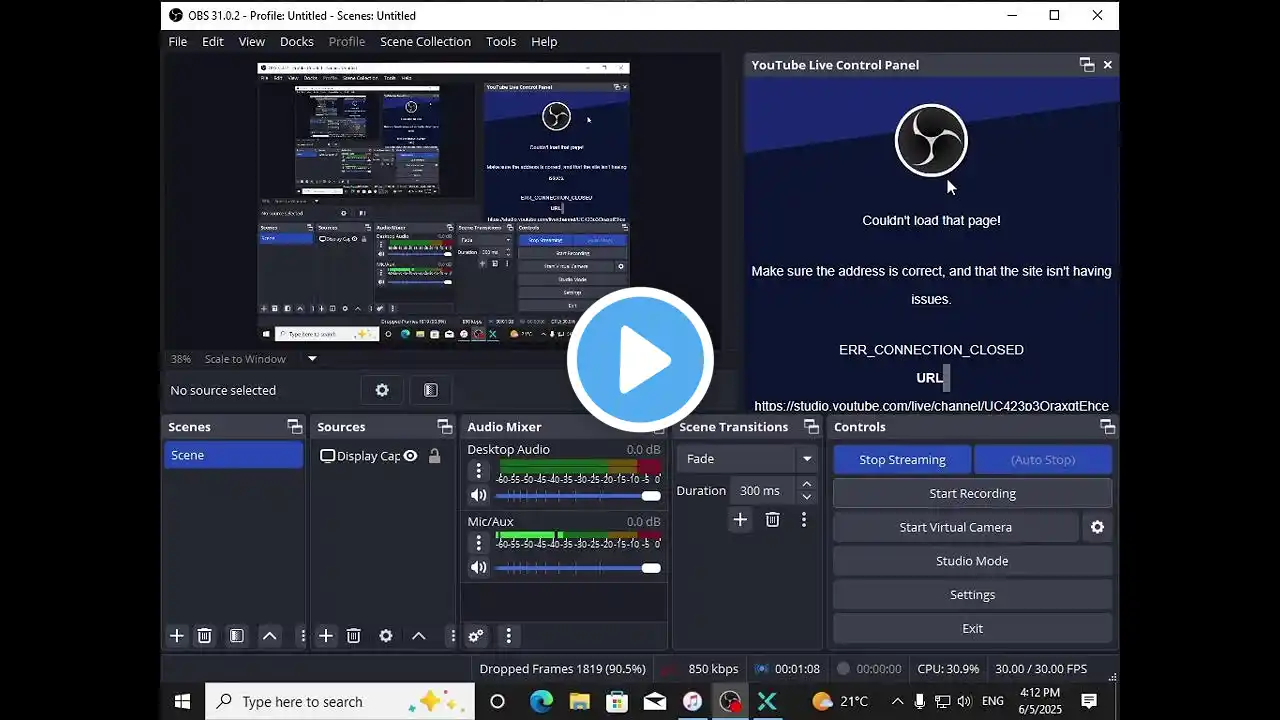Click Start Virtual Camera
1280x720 pixels.
tap(956, 527)
